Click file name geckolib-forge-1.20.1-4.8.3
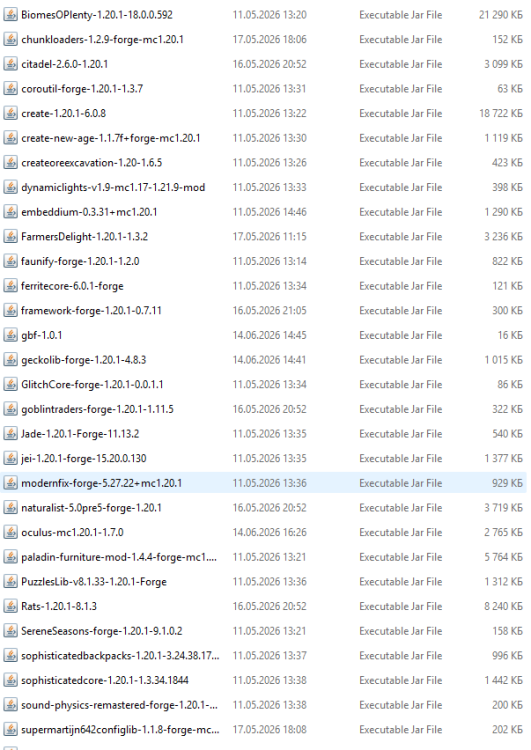This screenshot has width=531, height=750. (x=84, y=360)
